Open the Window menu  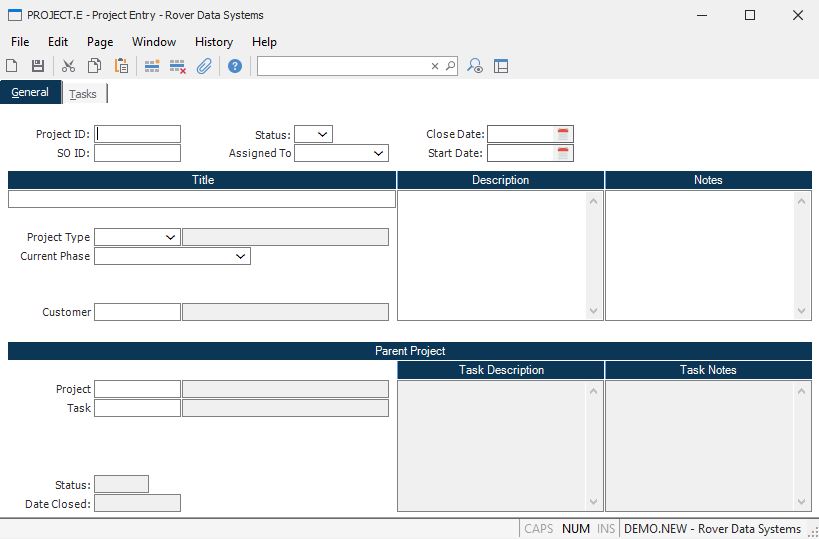click(154, 42)
